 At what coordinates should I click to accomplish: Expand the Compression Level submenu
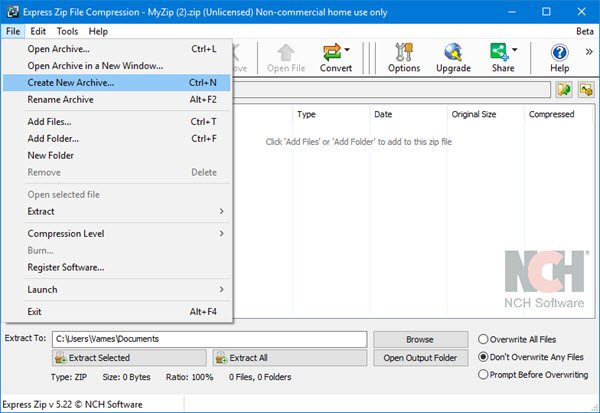[117, 233]
